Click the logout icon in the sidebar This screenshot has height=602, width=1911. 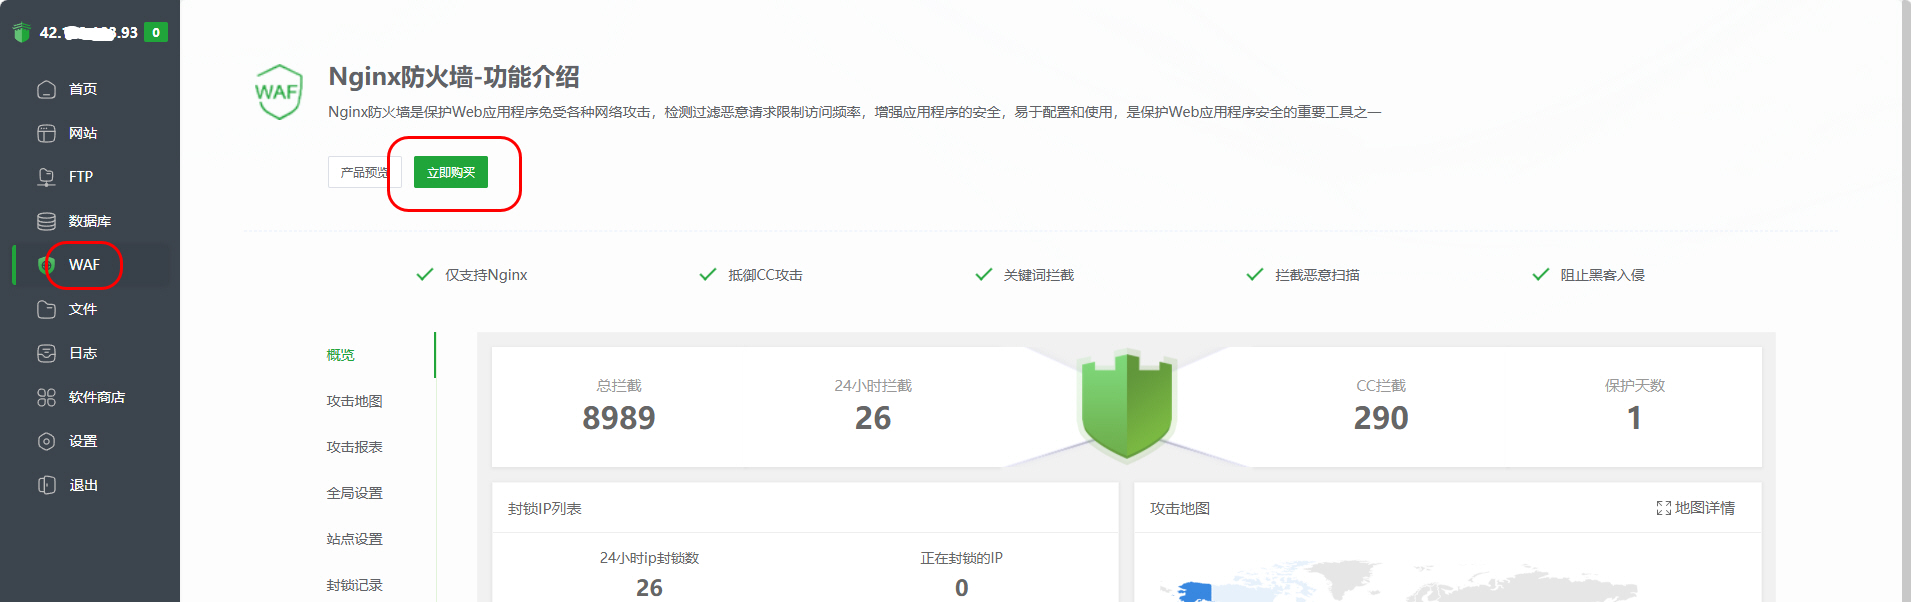(x=46, y=485)
